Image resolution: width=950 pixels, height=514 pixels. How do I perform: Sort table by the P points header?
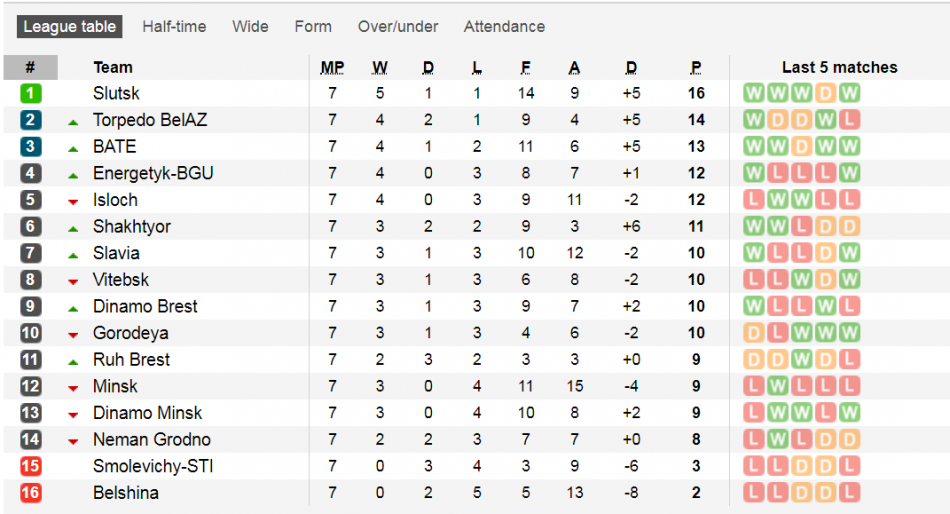click(x=696, y=68)
